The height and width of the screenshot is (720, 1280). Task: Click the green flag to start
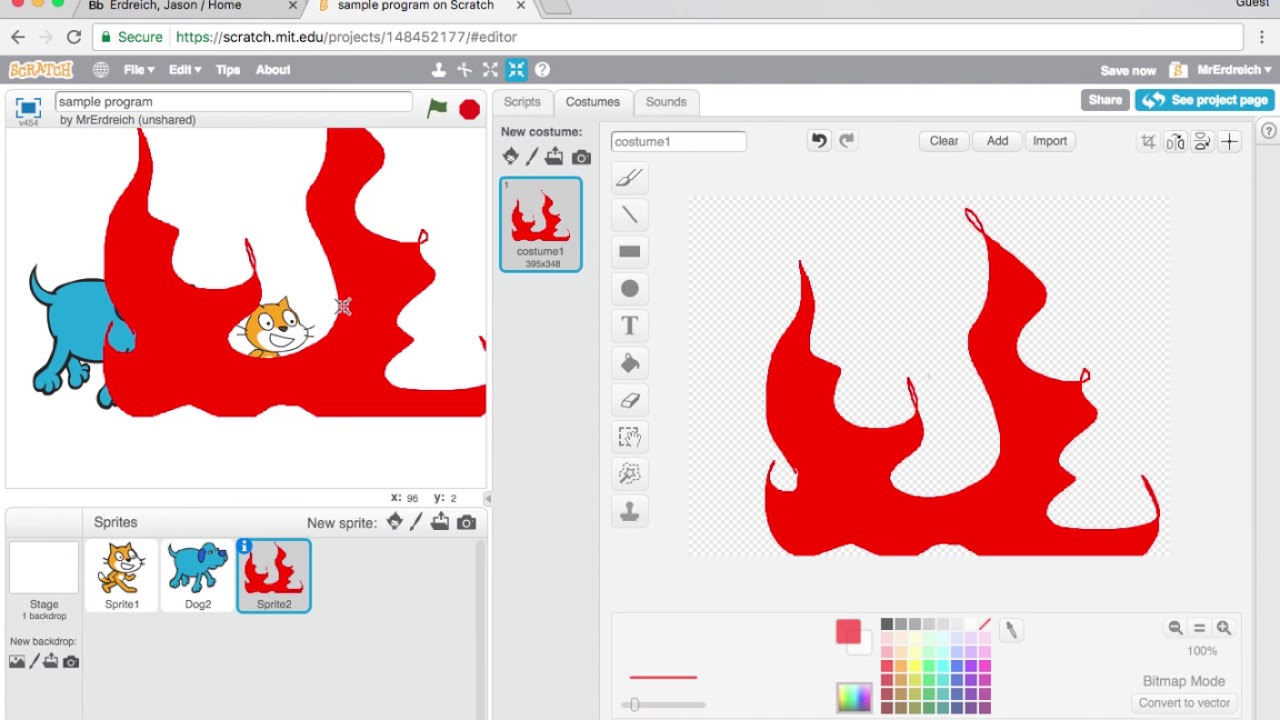coord(437,108)
